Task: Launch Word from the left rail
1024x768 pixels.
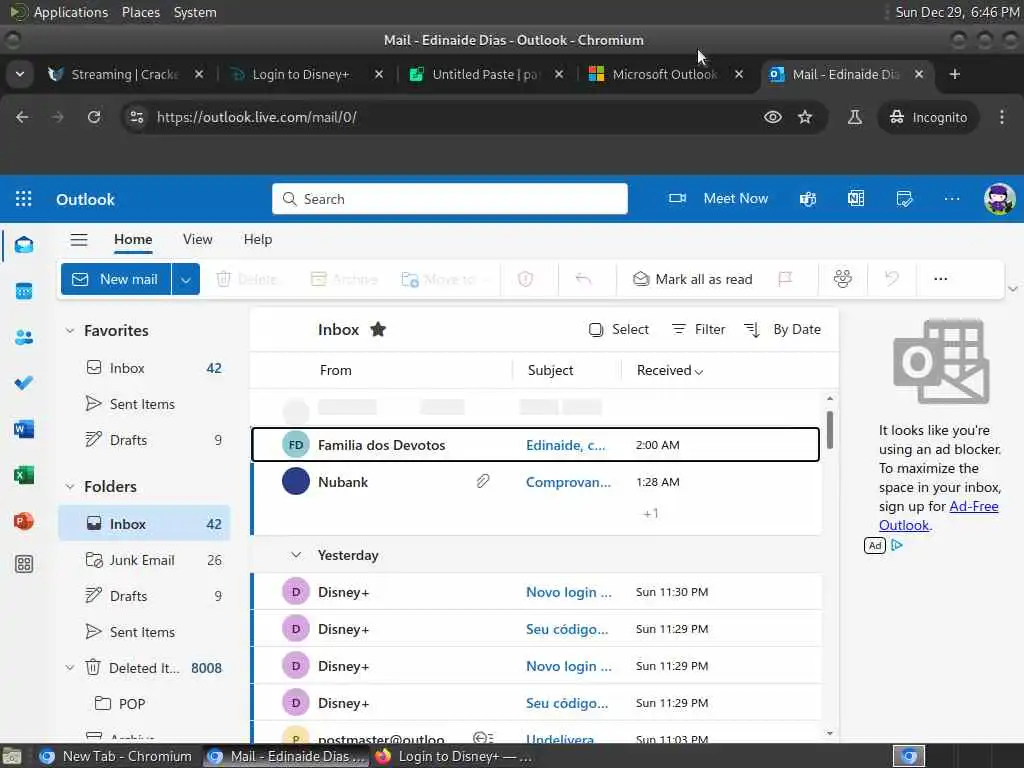Action: pyautogui.click(x=24, y=429)
